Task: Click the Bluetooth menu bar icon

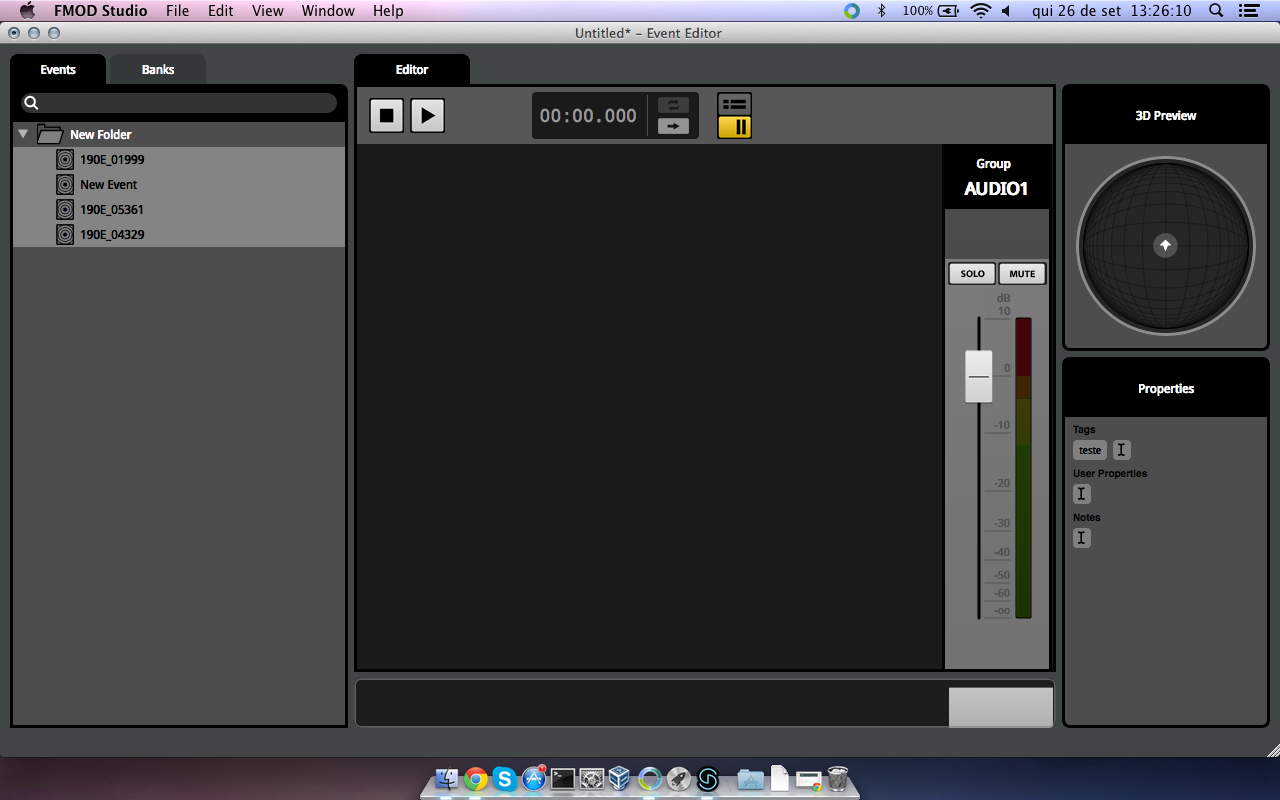Action: 881,11
